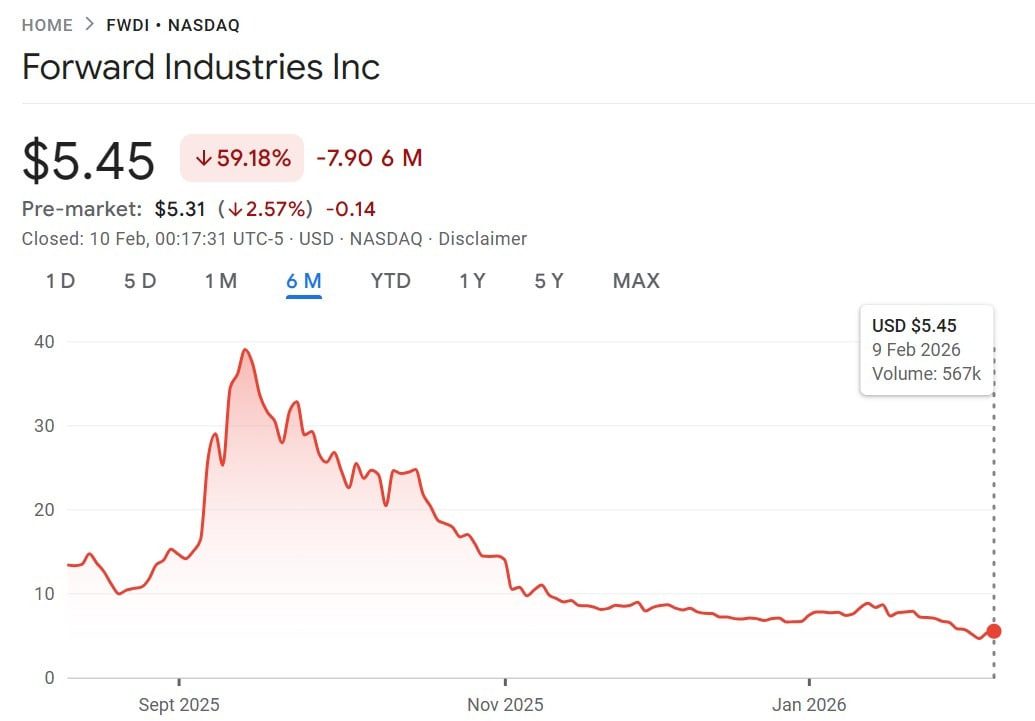Viewport: 1035px width, 721px height.
Task: Show the 1 M chart range
Action: [x=221, y=281]
